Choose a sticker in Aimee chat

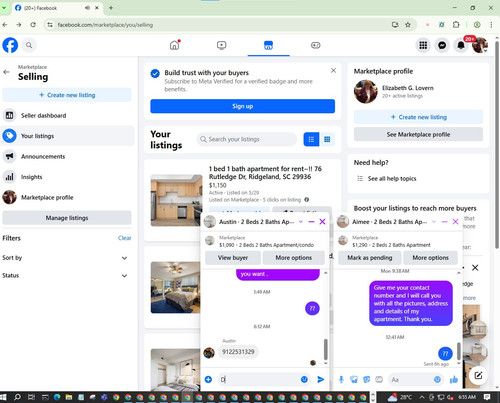click(x=366, y=379)
